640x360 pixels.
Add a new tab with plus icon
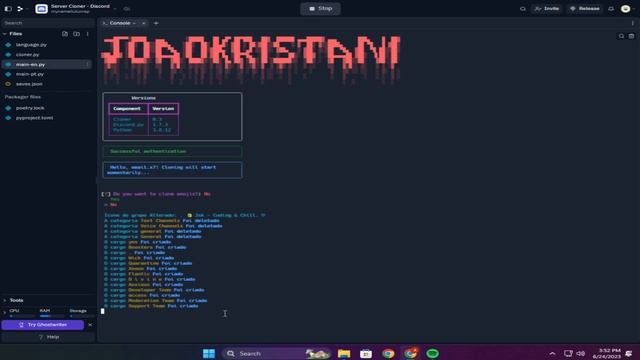(156, 23)
